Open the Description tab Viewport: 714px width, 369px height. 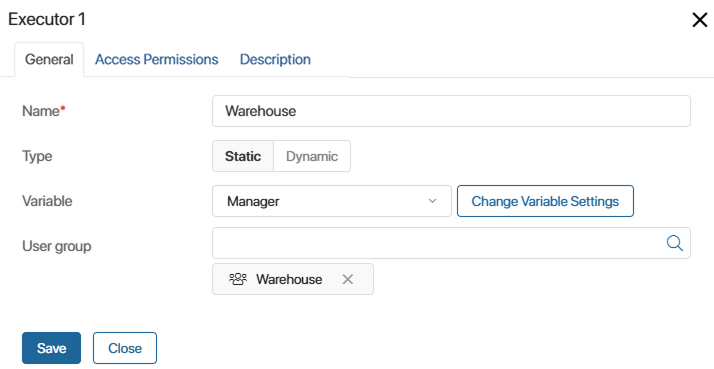(275, 60)
